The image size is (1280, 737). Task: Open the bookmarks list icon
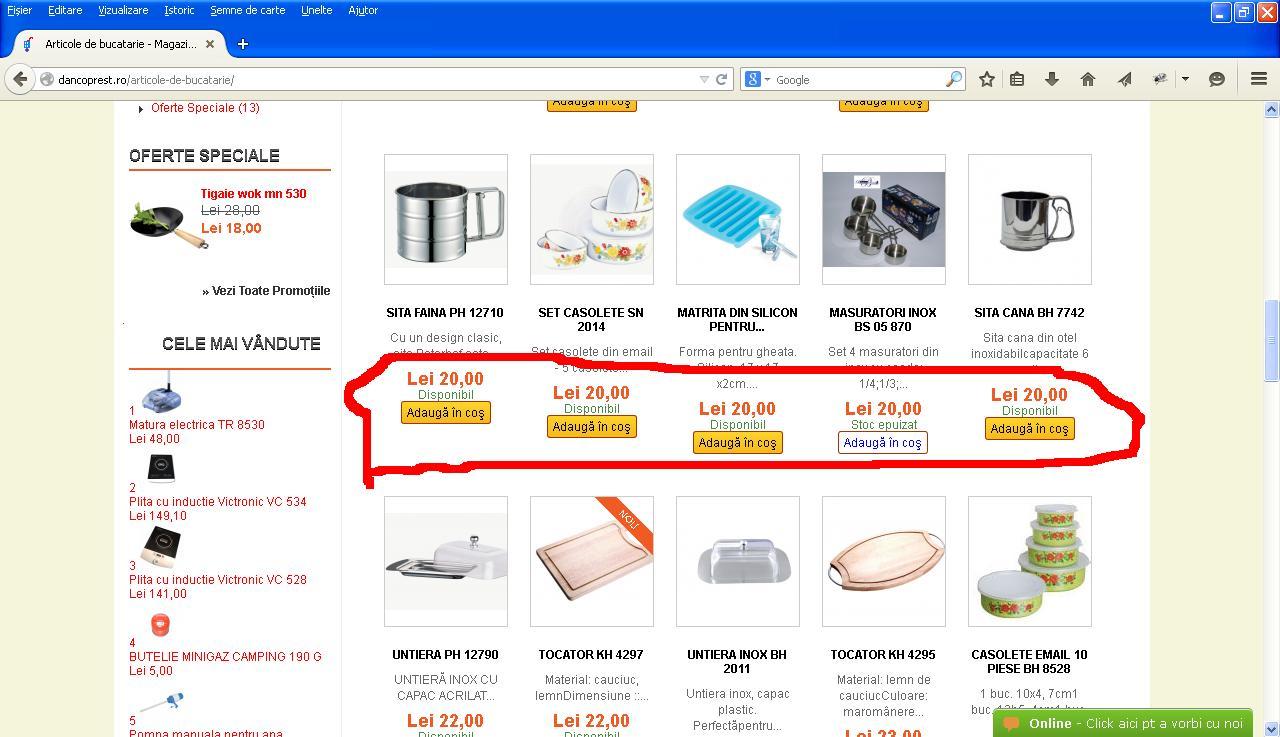[x=1017, y=79]
